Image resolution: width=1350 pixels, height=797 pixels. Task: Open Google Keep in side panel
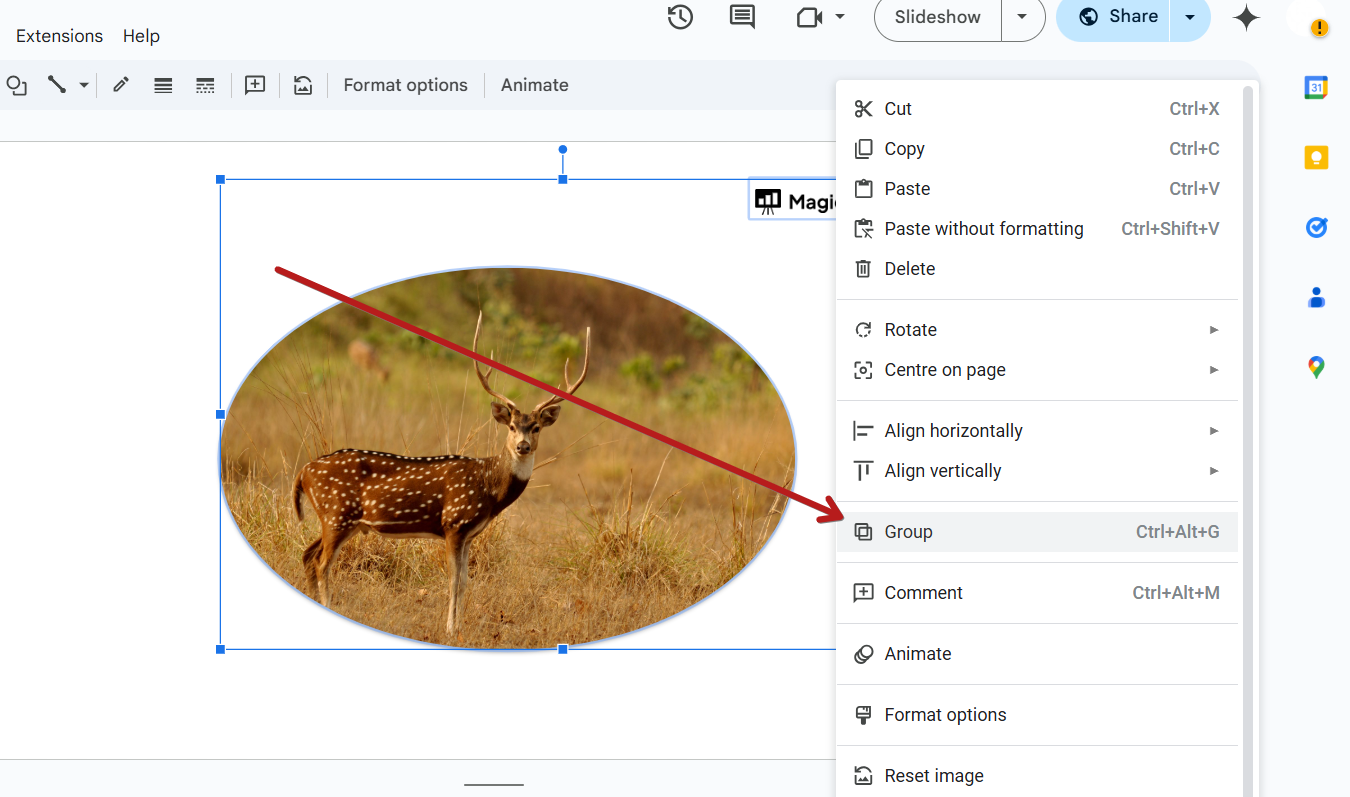click(x=1316, y=158)
